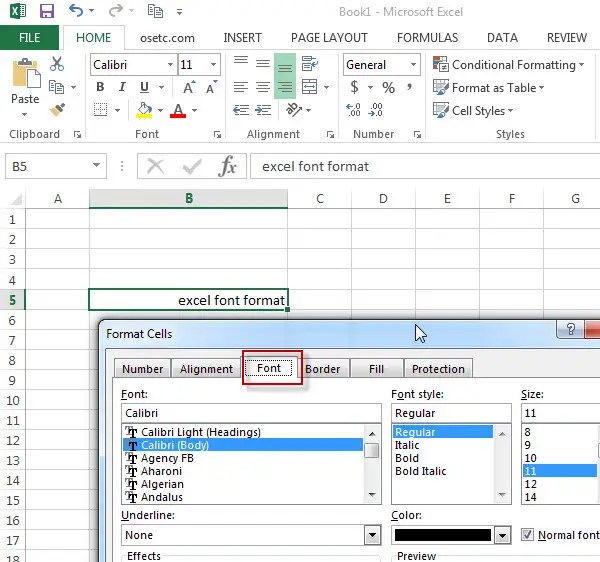This screenshot has height=562, width=600.
Task: Undo the last action
Action: click(76, 11)
